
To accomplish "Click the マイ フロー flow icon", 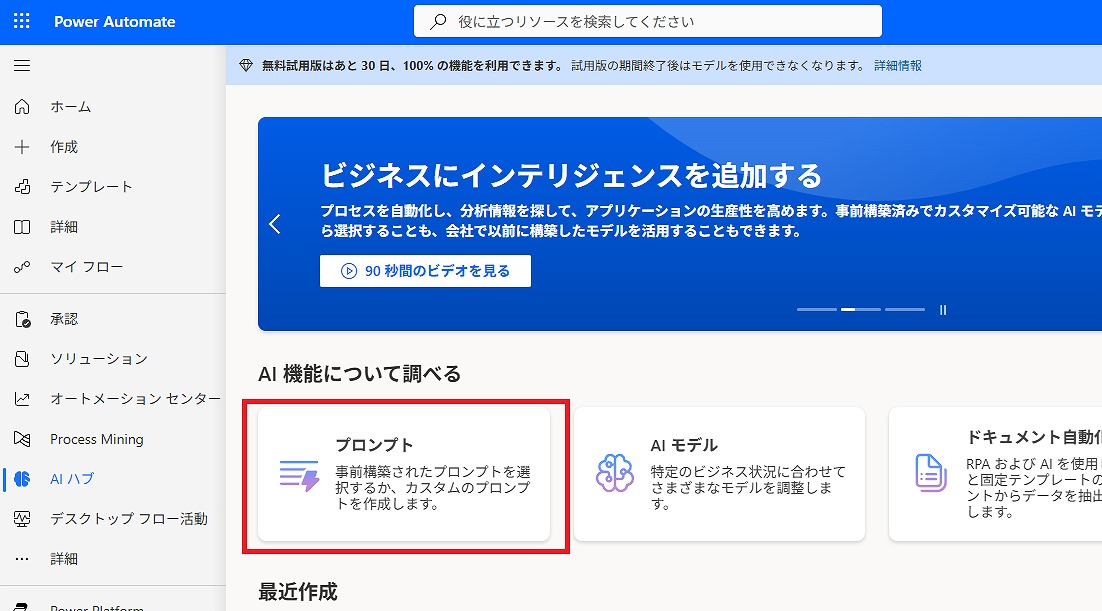I will click(22, 267).
